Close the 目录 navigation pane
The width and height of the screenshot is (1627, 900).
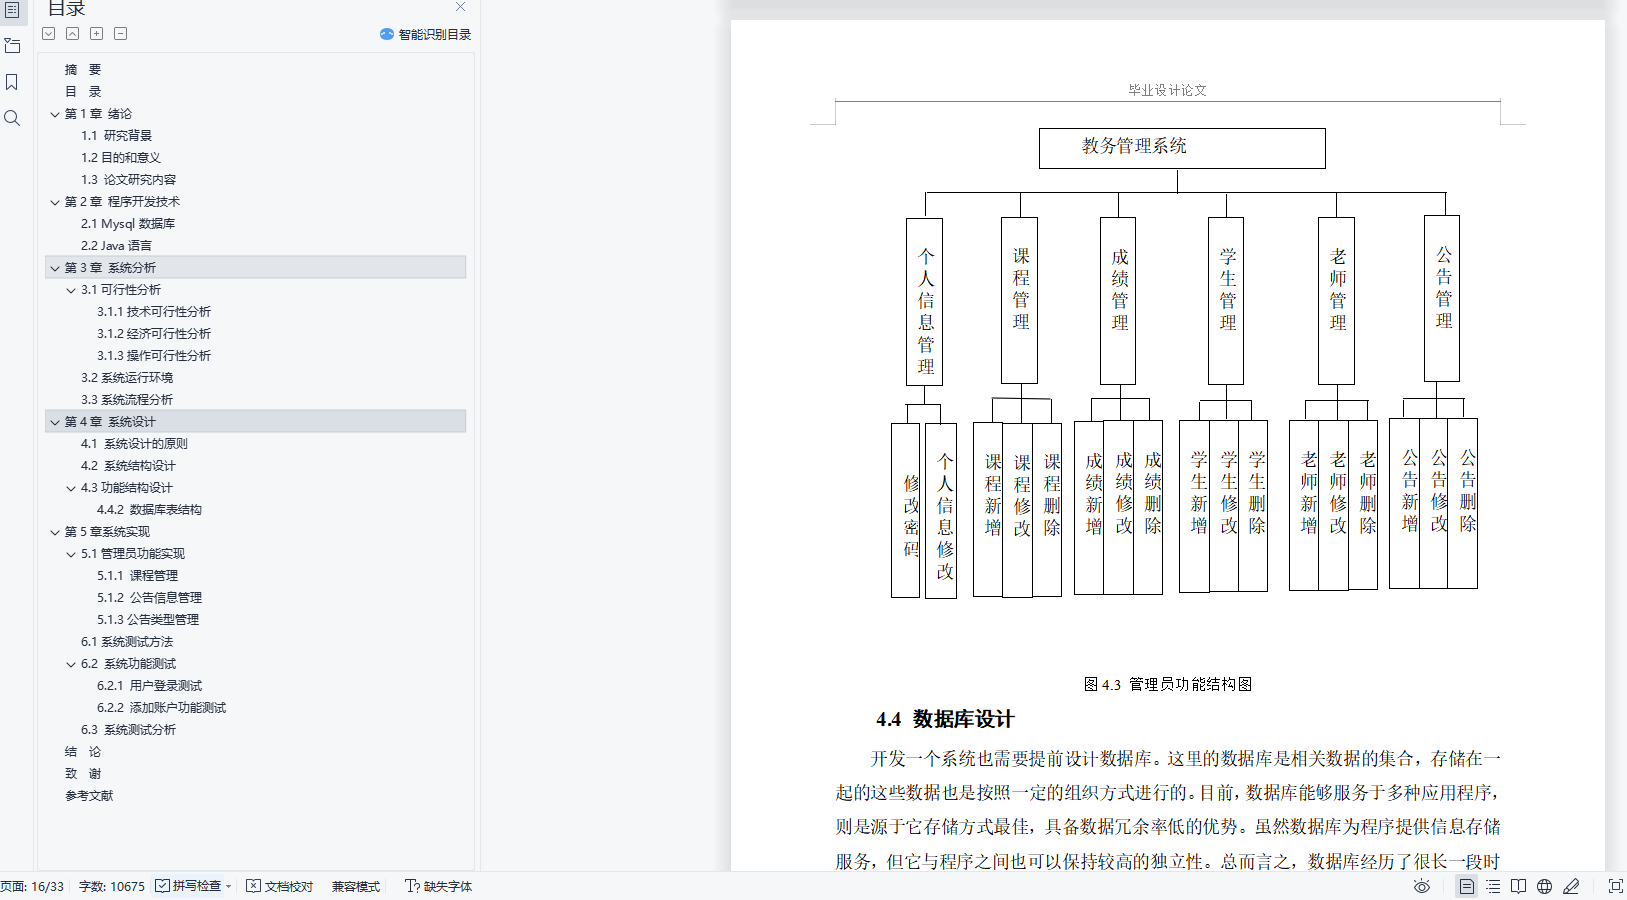460,7
